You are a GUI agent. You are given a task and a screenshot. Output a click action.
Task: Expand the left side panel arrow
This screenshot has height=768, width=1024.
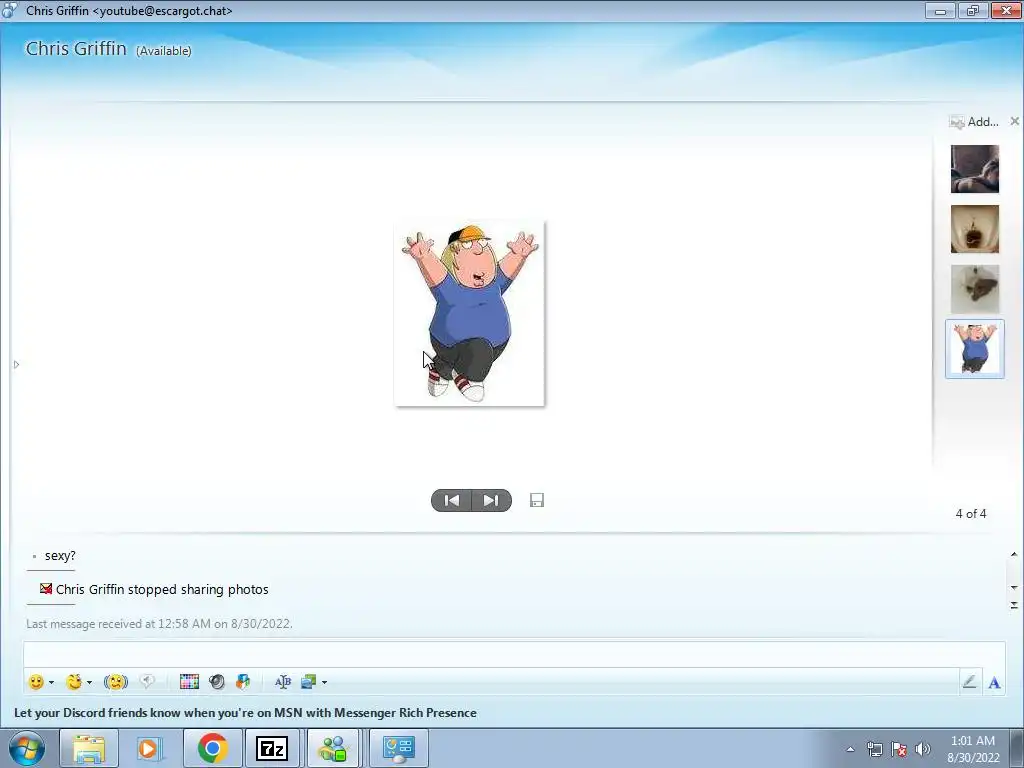click(16, 364)
